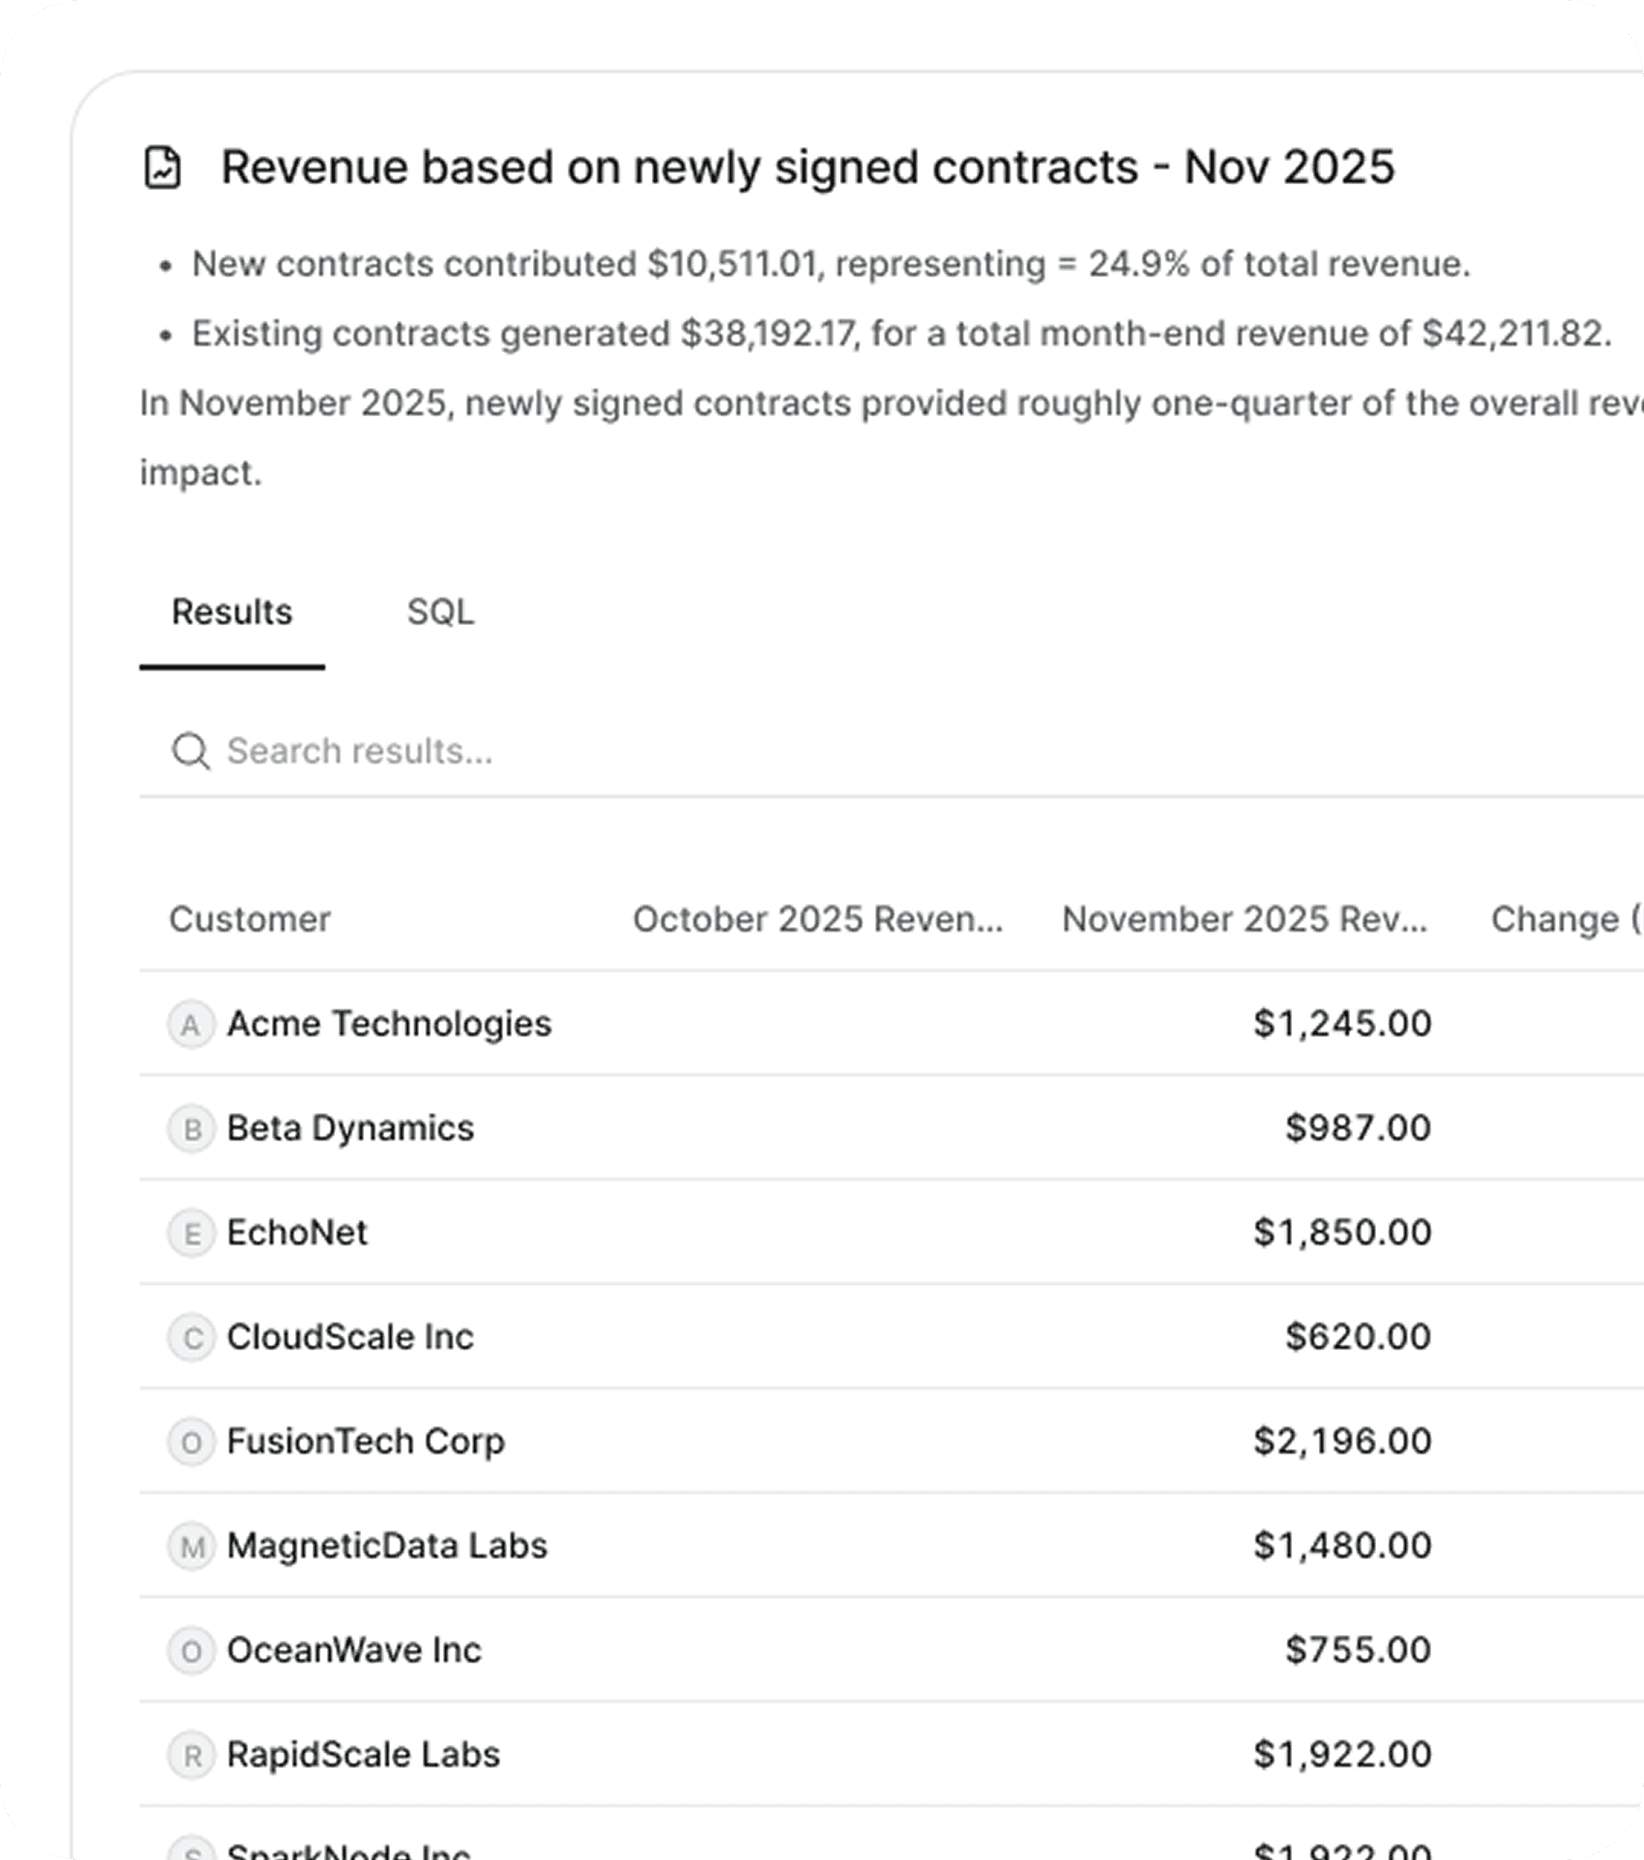Select the OceanWave Inc customer name
The height and width of the screenshot is (1860, 1644).
click(354, 1651)
